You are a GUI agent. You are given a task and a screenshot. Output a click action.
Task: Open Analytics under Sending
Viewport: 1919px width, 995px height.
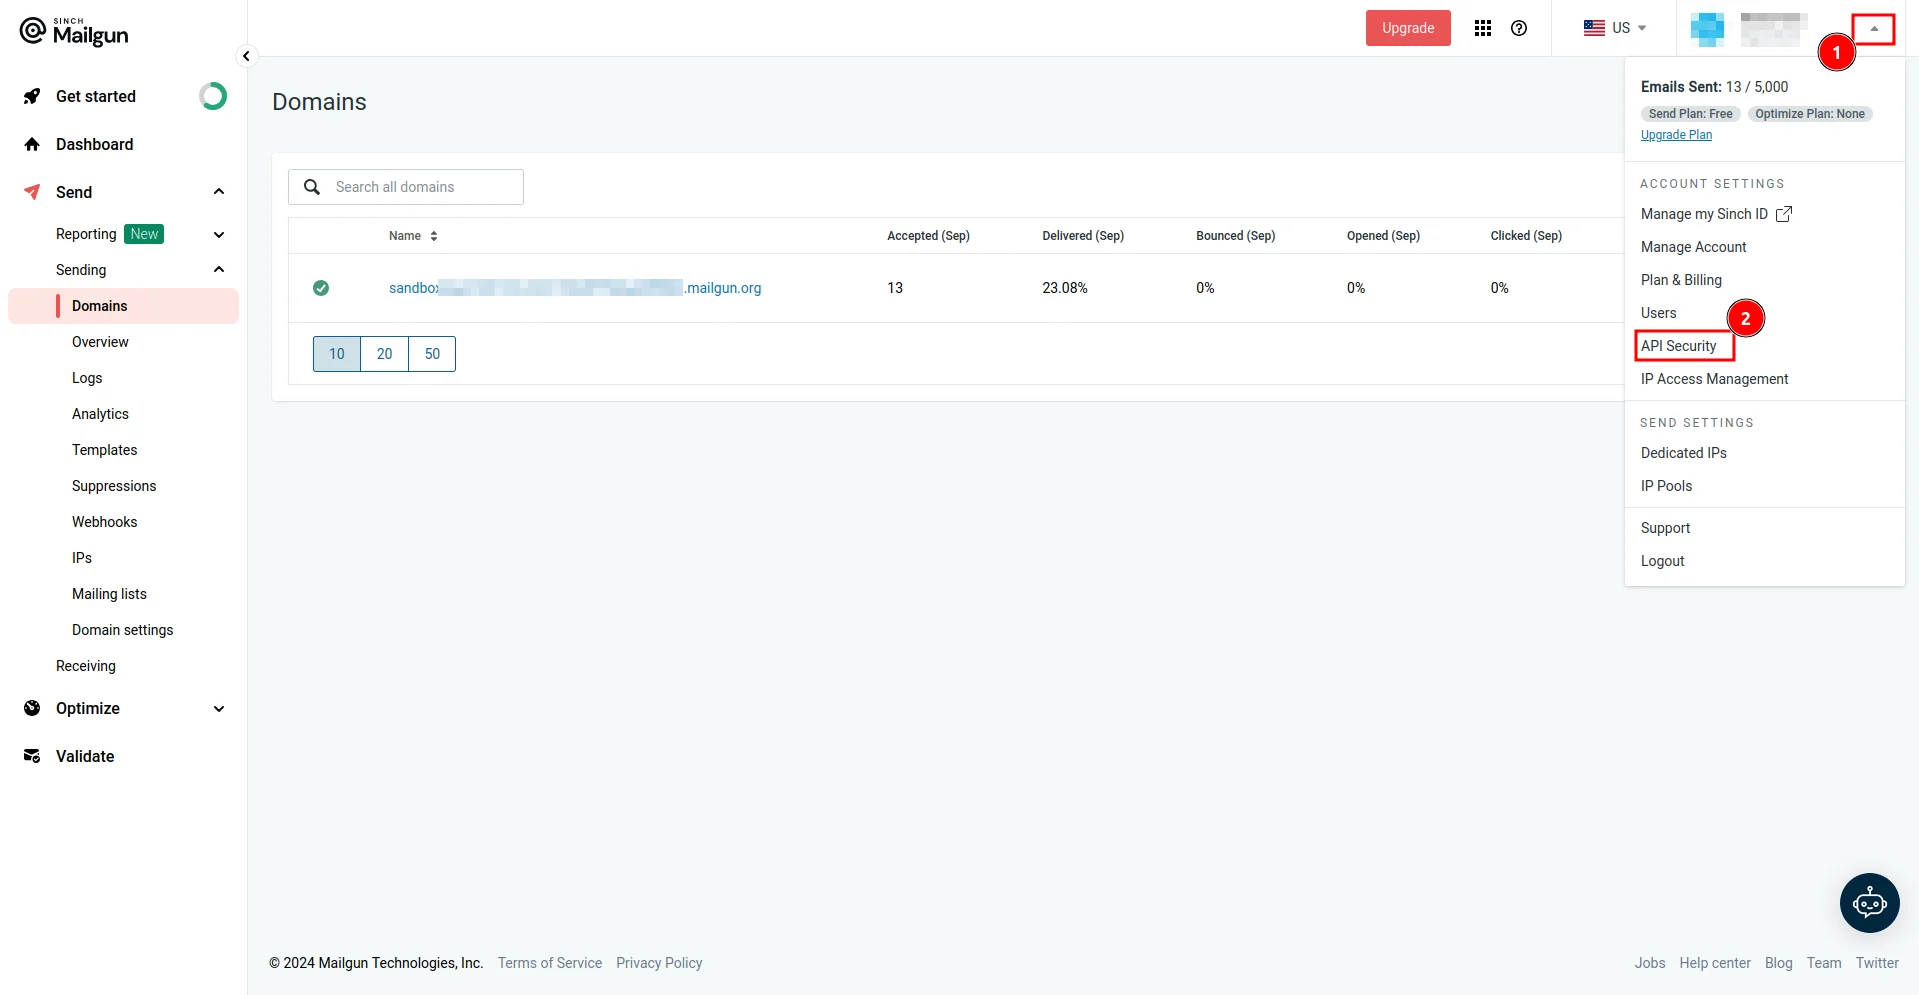click(x=100, y=414)
